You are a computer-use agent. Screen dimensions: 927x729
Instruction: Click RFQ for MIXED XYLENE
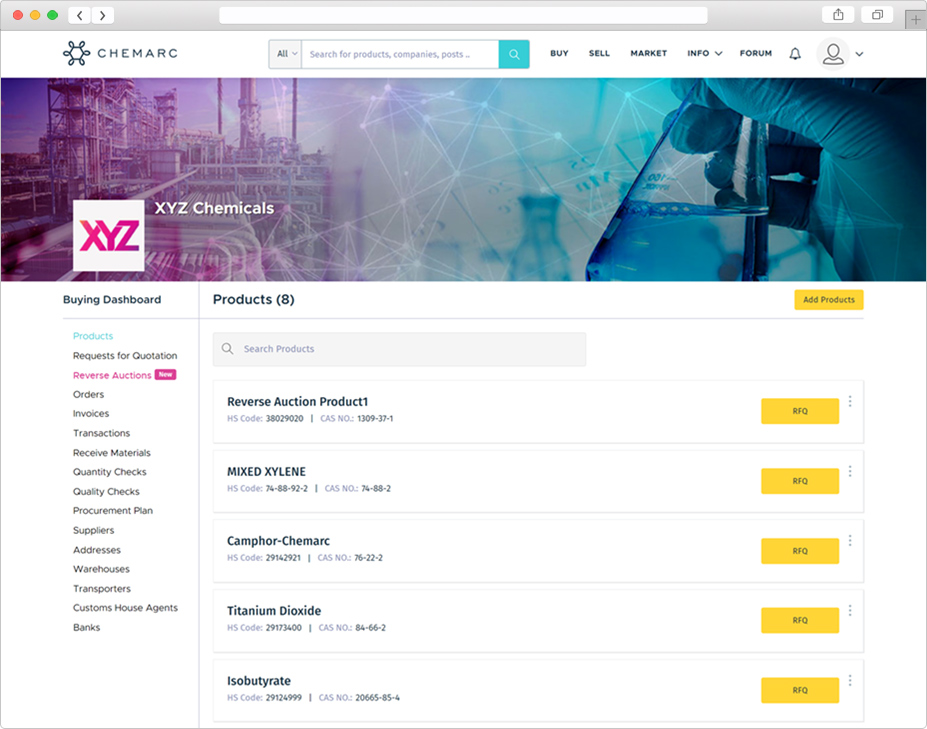pos(800,481)
